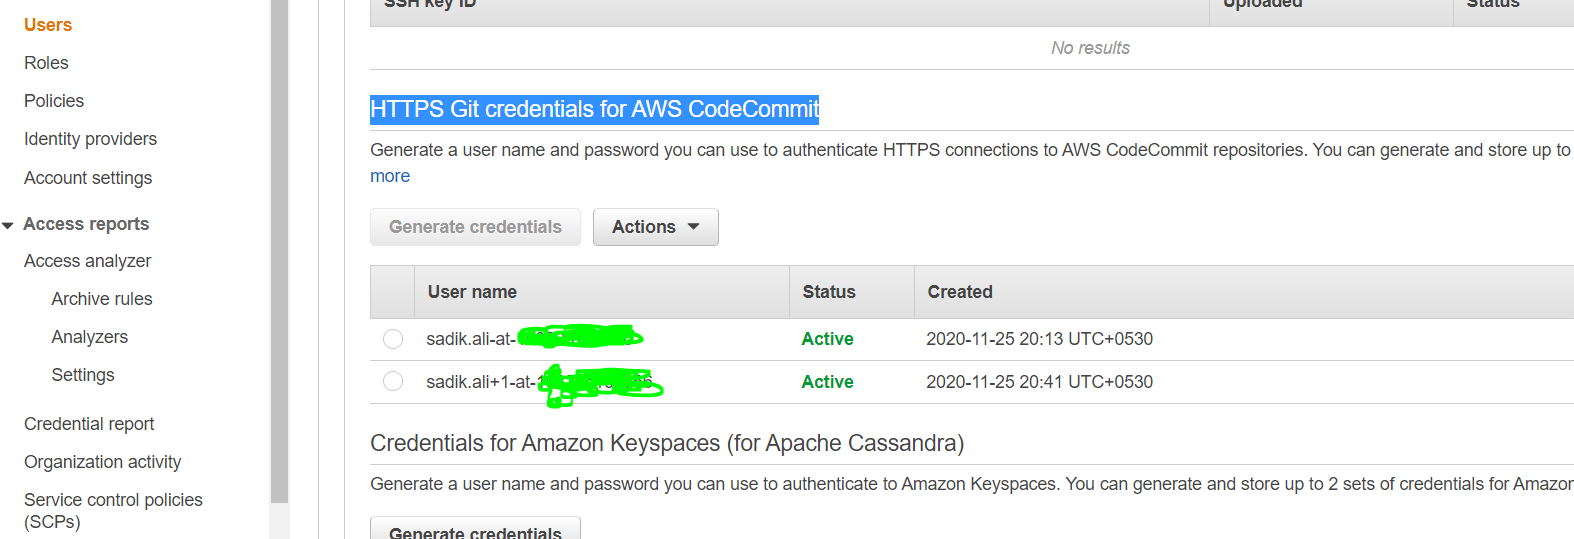Viewport: 1574px width, 539px height.
Task: Select Archive rules under Access analyzer
Action: point(102,299)
